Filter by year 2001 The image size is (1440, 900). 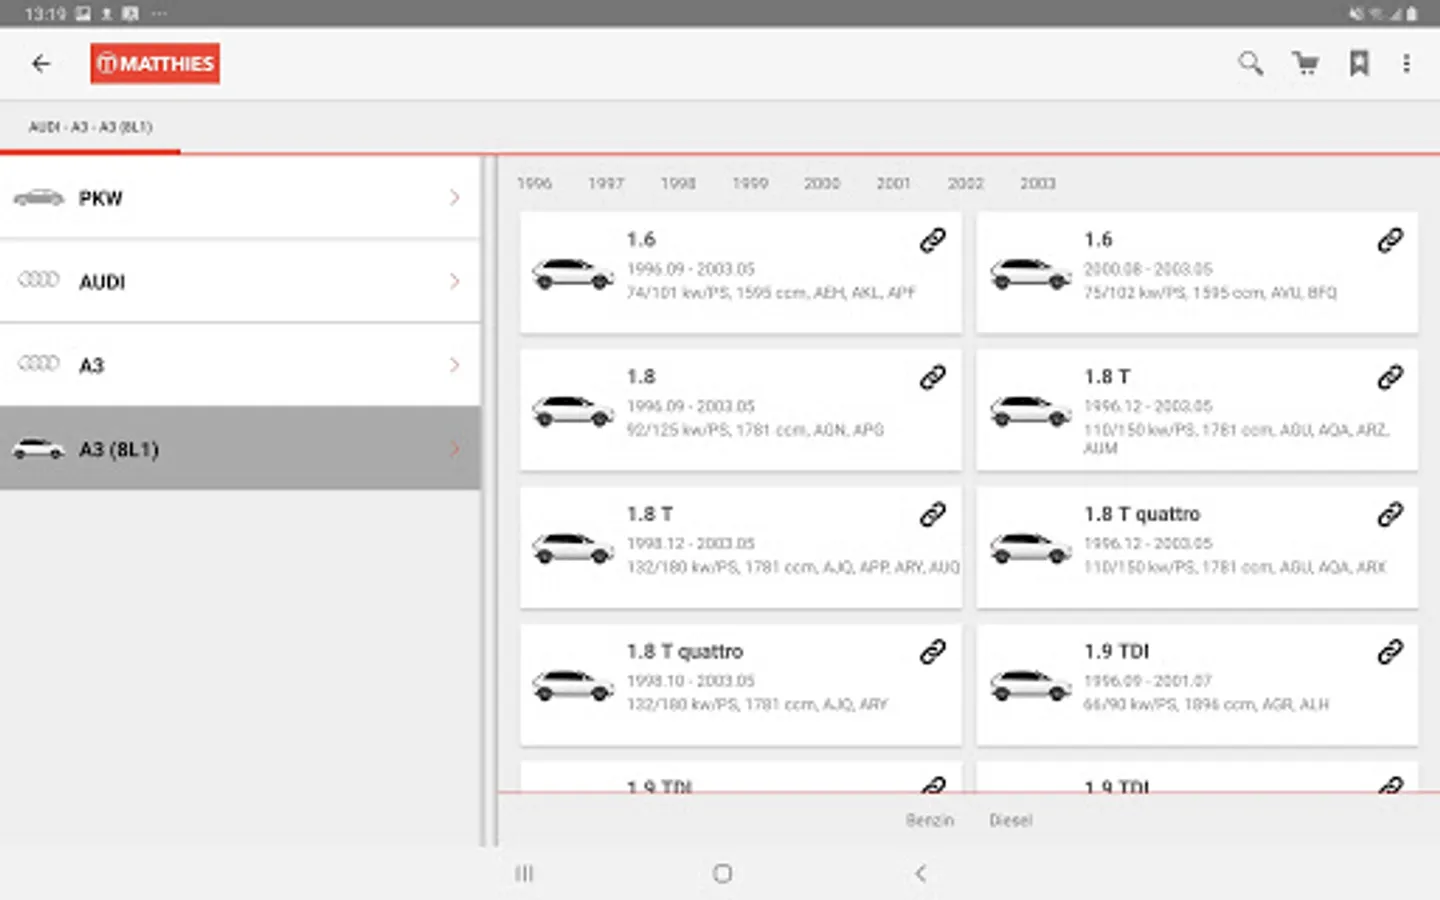click(894, 184)
